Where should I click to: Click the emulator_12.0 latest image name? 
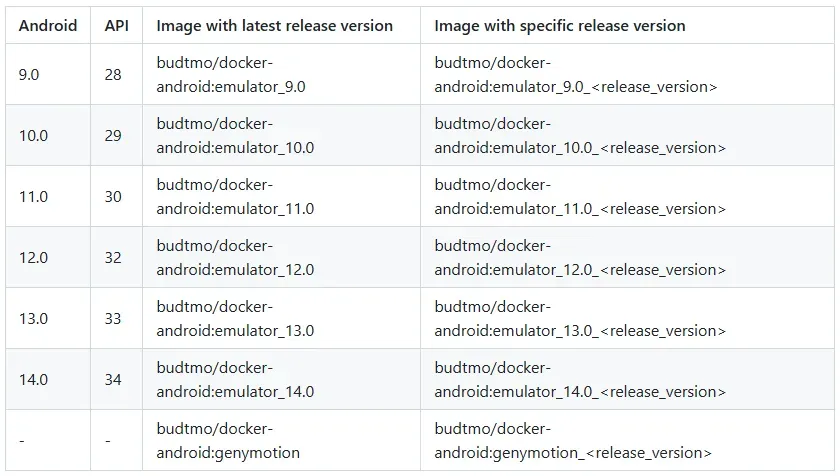coord(235,258)
